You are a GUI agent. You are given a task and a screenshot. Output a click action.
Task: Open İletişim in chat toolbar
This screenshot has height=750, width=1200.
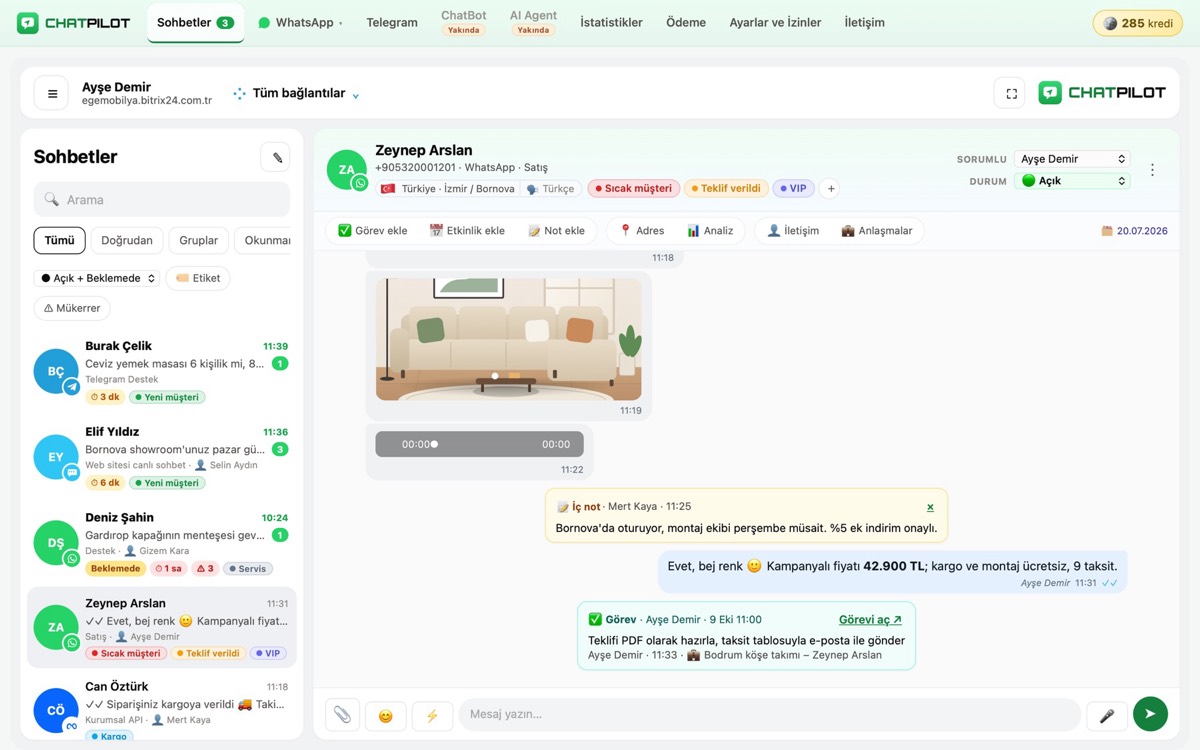click(793, 231)
